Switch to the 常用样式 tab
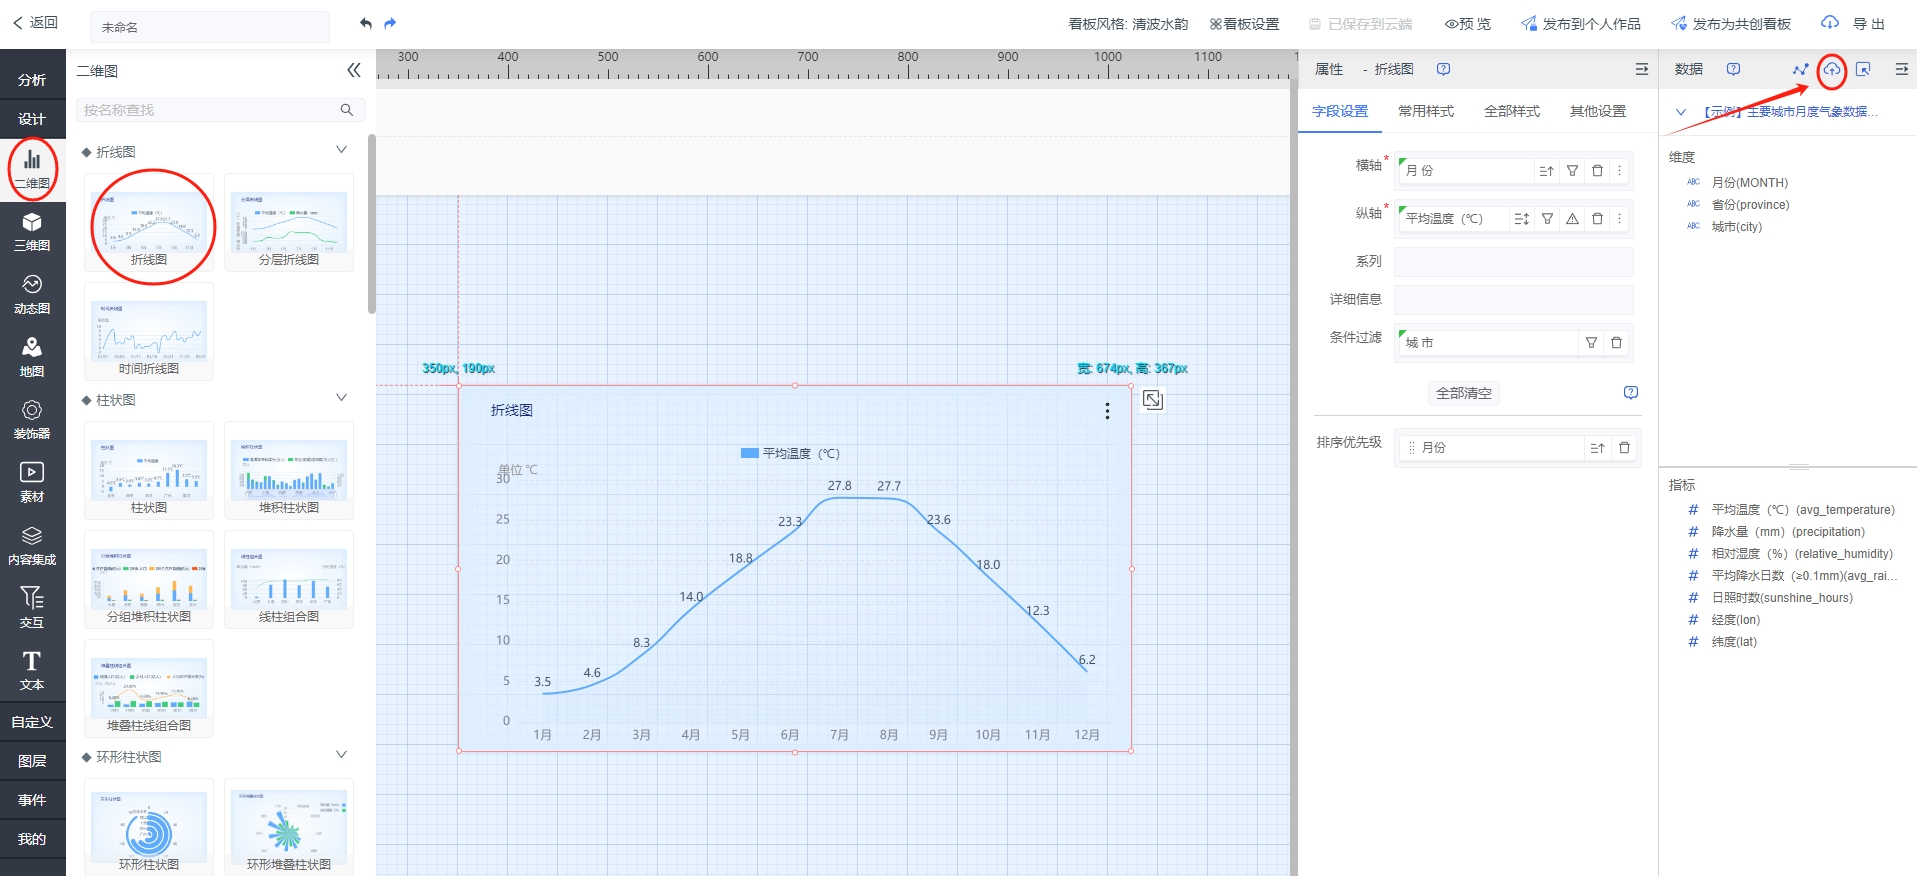 1425,111
